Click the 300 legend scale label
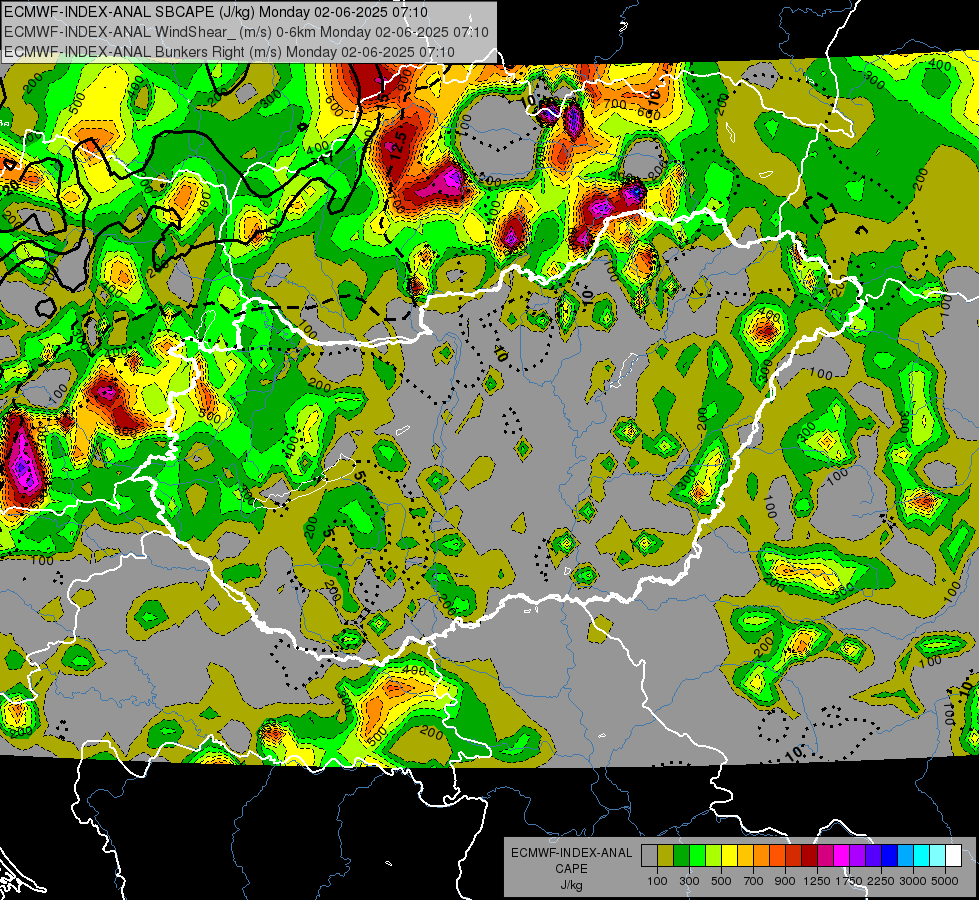 click(689, 881)
